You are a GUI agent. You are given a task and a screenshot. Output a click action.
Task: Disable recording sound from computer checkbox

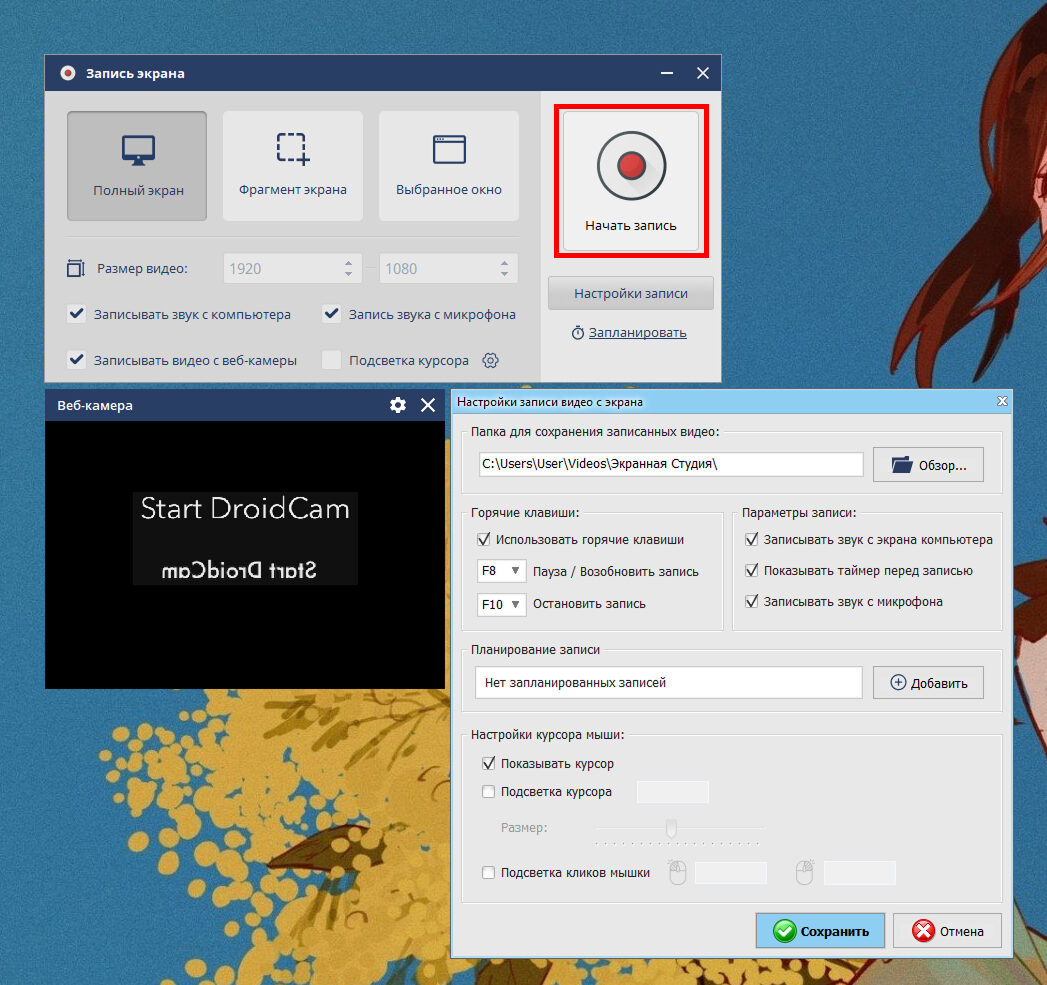(76, 314)
